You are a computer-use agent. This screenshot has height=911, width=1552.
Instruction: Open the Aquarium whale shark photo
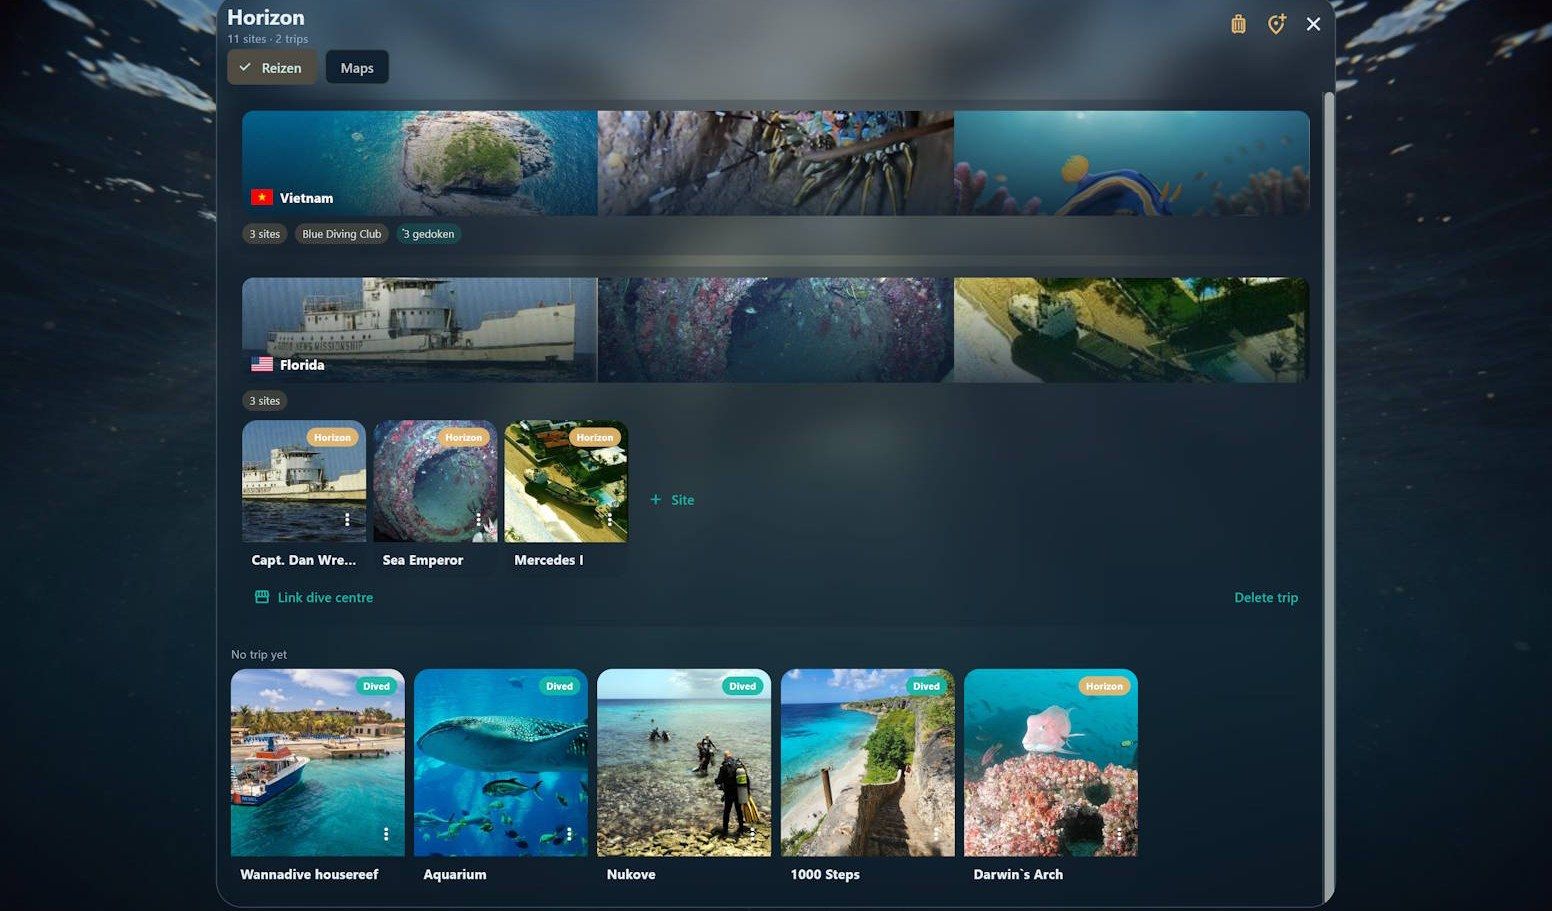(x=501, y=765)
